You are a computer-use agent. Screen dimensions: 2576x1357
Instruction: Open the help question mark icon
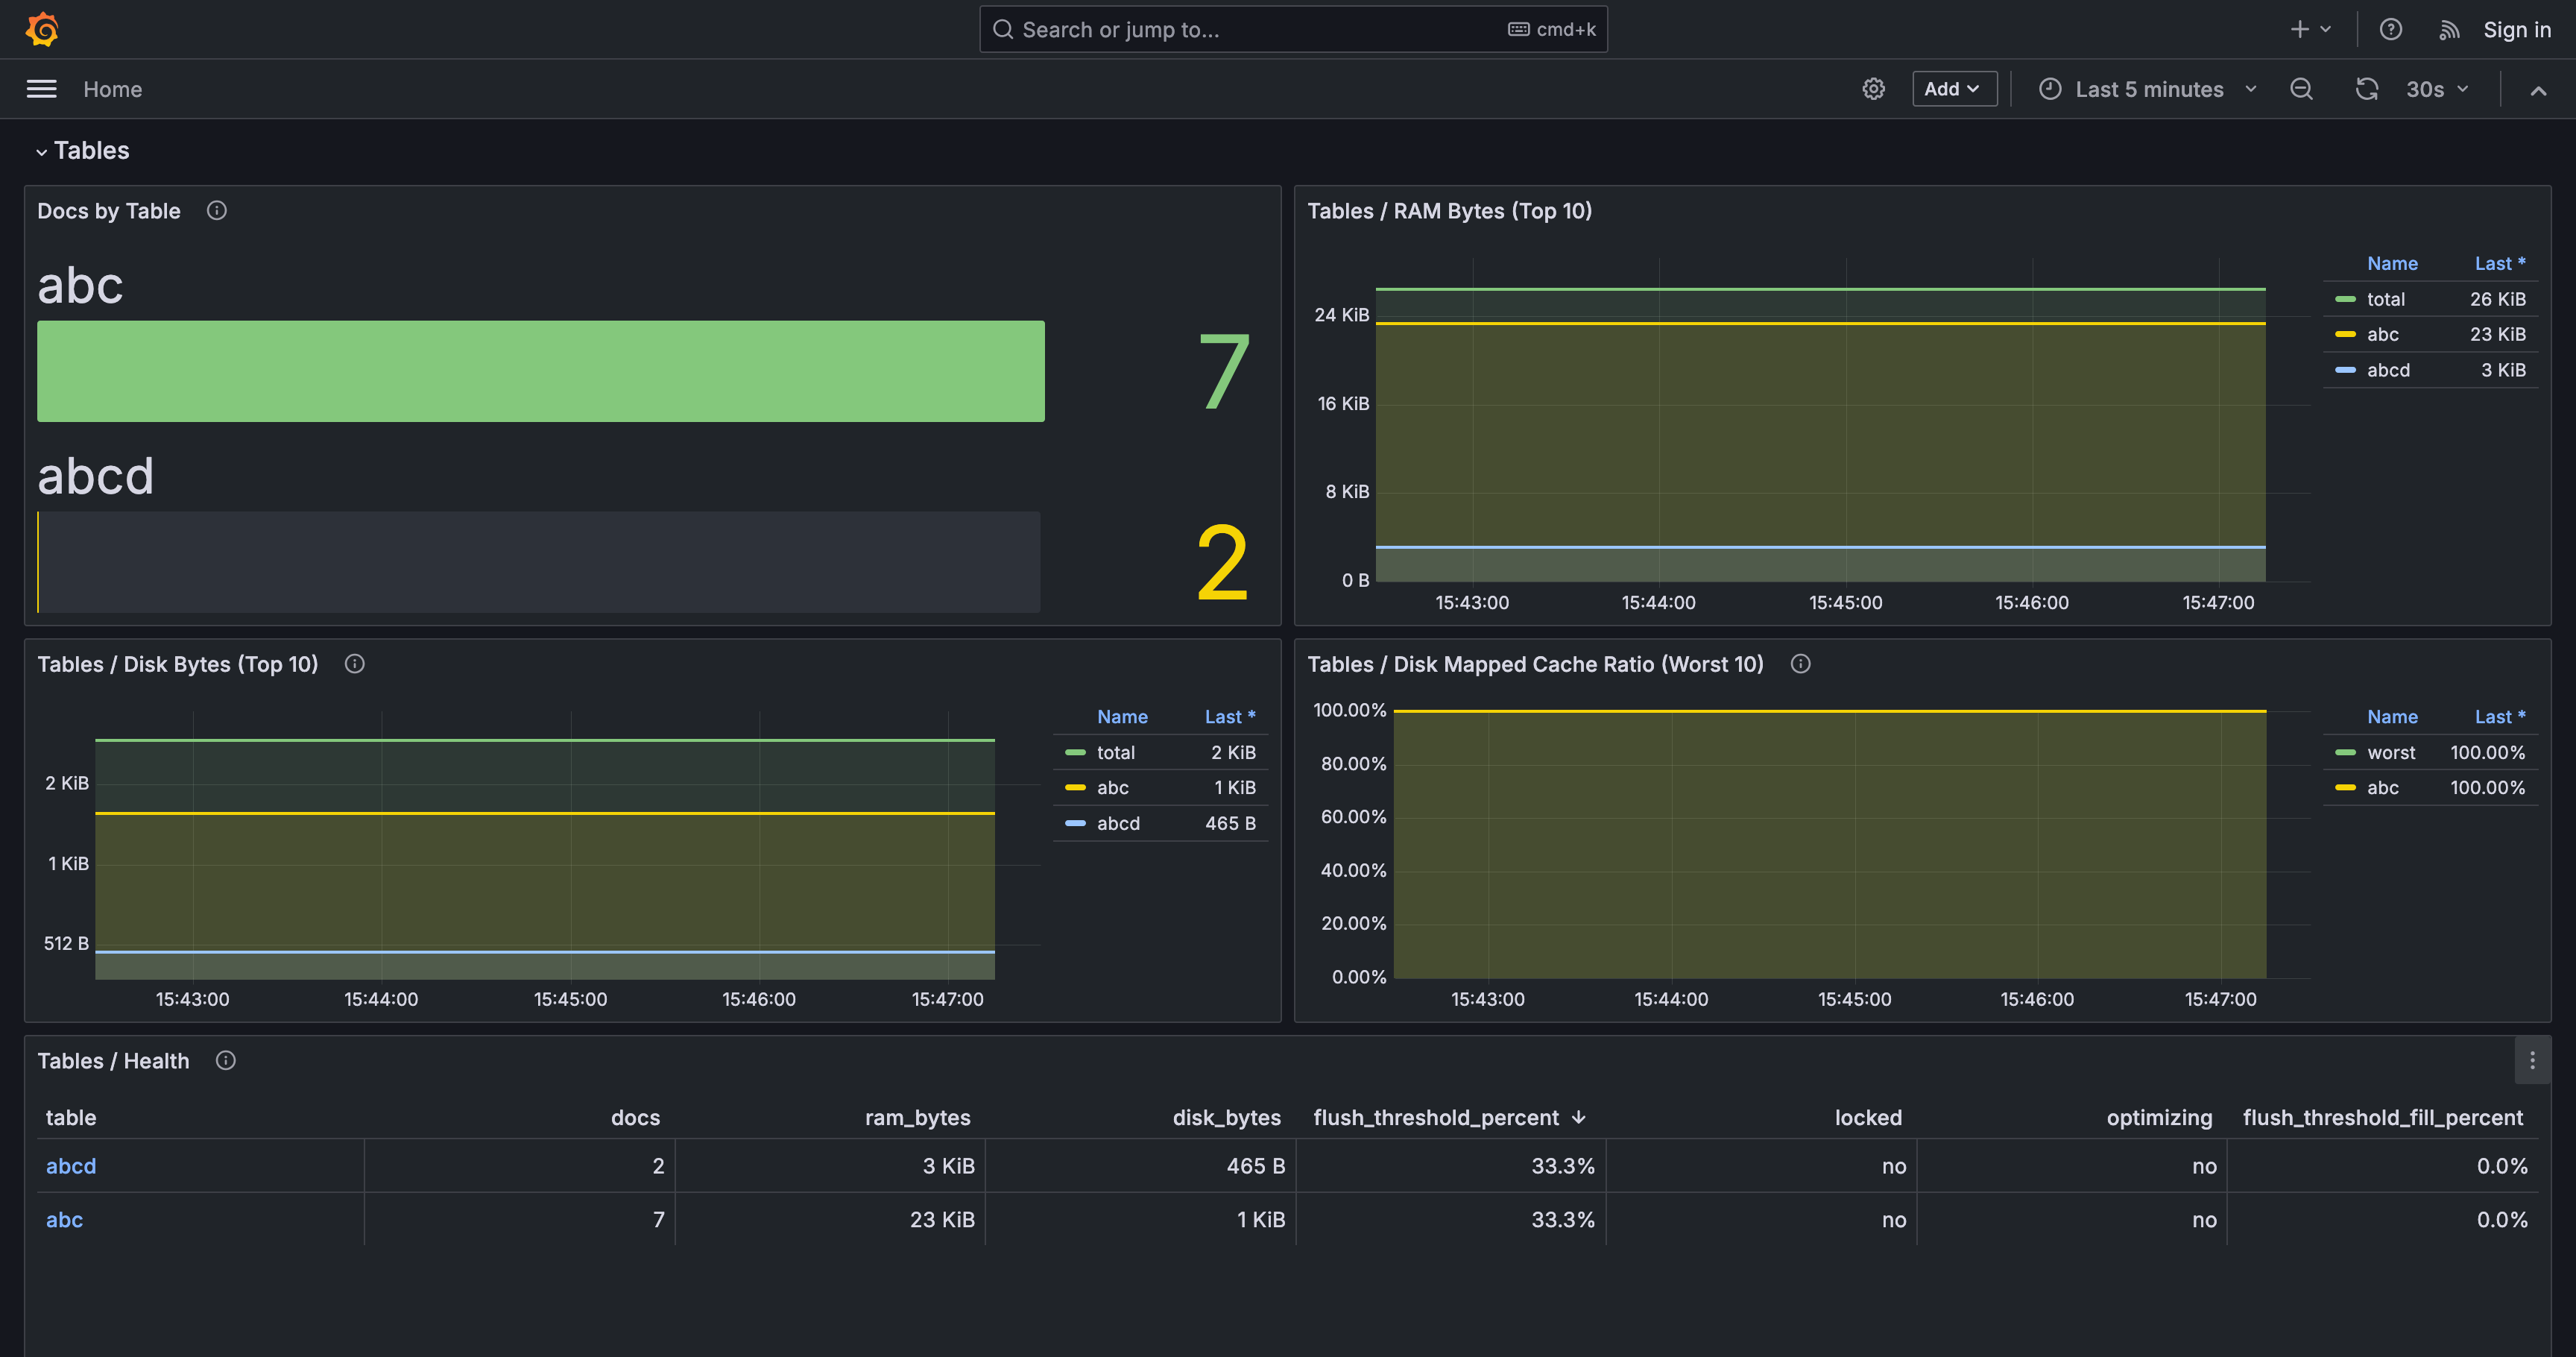click(2390, 29)
